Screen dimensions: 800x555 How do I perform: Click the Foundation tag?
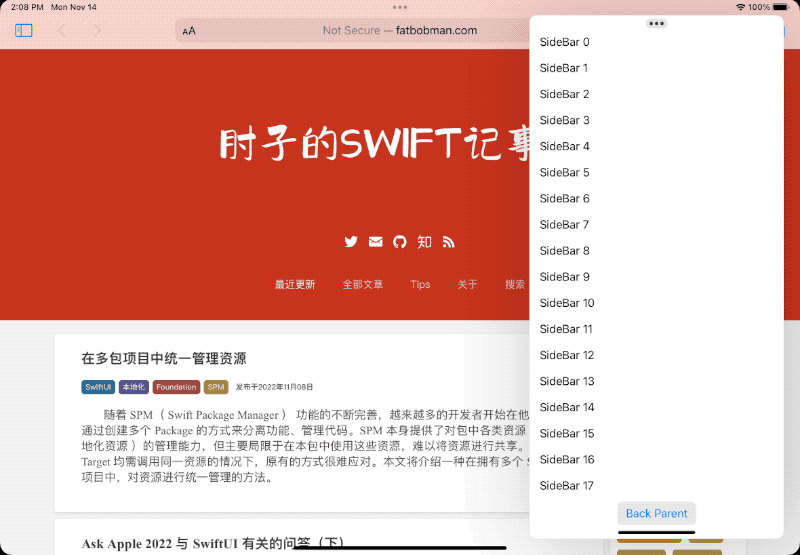(x=176, y=387)
